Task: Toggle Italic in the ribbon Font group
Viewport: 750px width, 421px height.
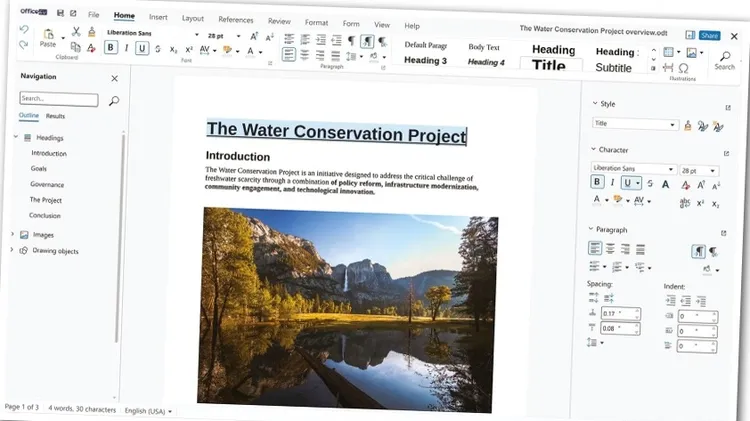Action: coord(126,48)
